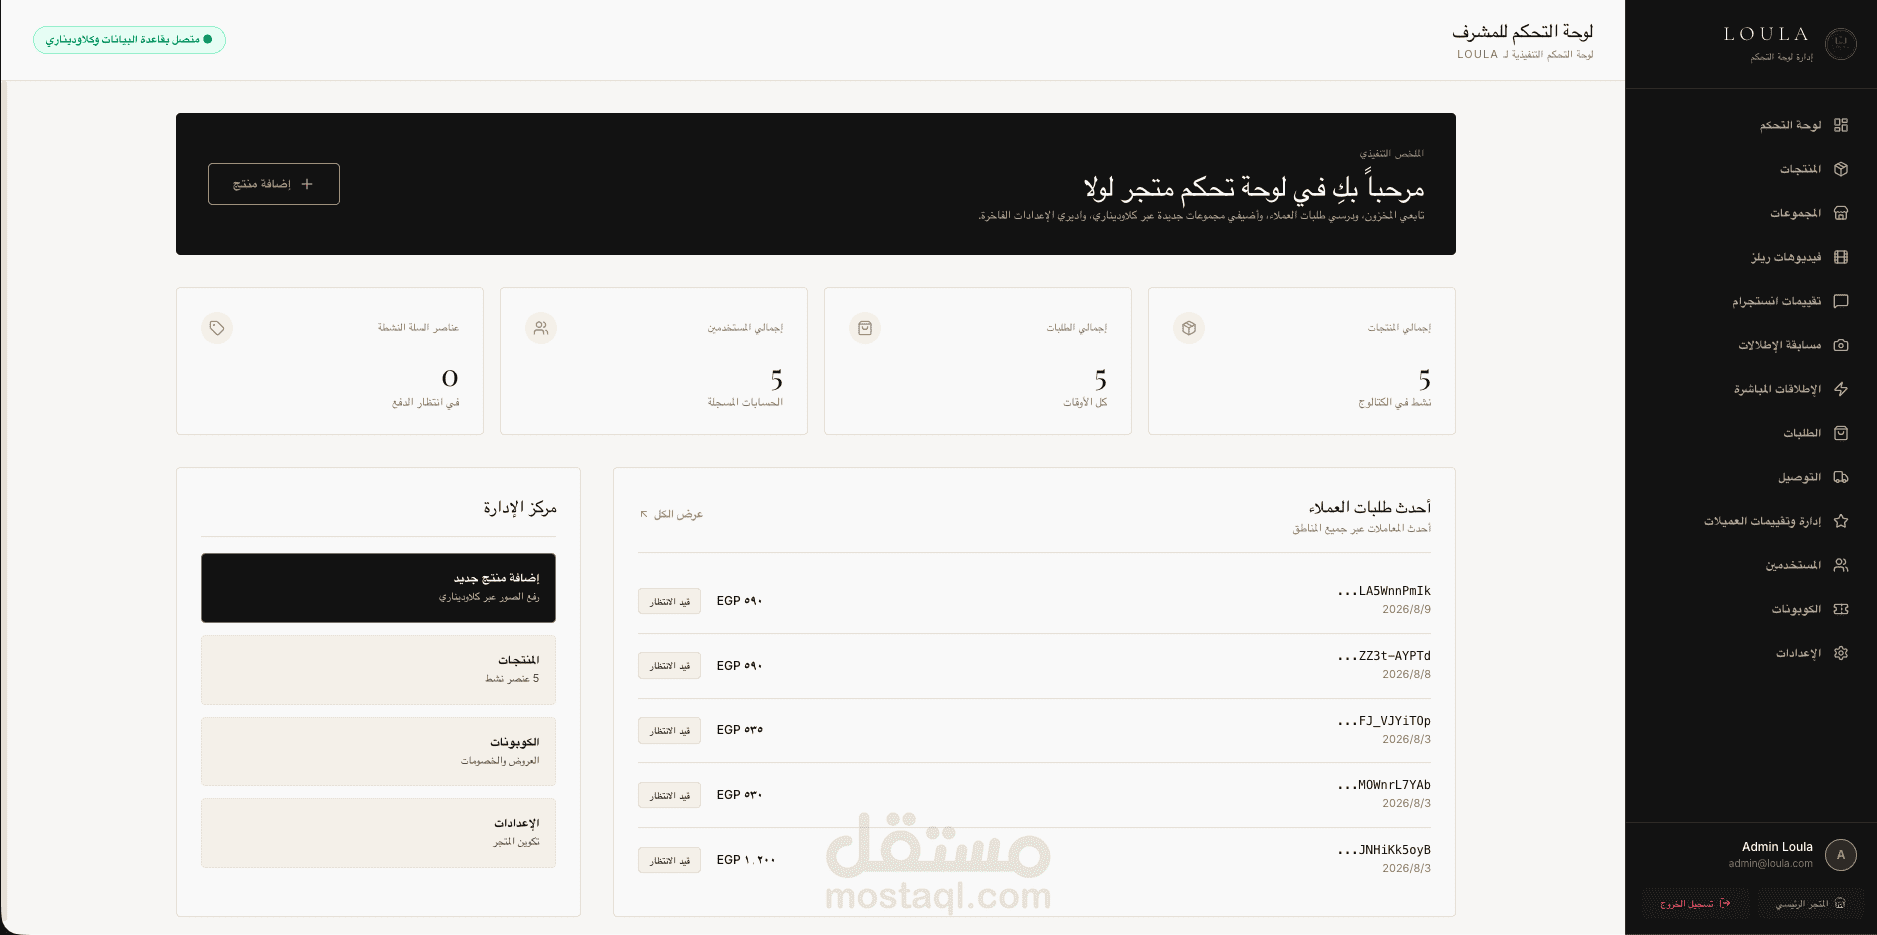Viewport: 1877px width, 935px height.
Task: Click the عرض الكل link for orders
Action: (672, 514)
